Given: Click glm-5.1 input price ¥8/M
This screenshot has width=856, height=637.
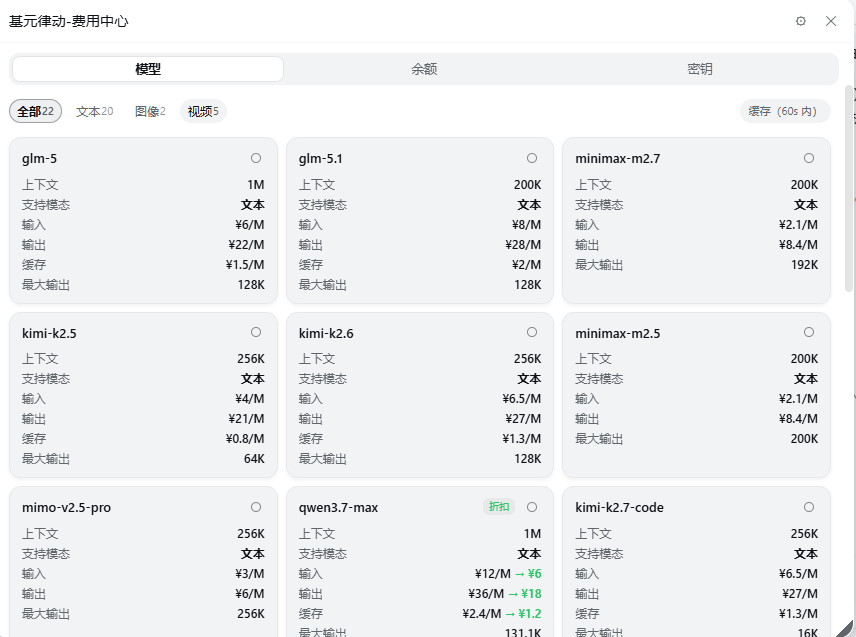Looking at the screenshot, I should [526, 225].
